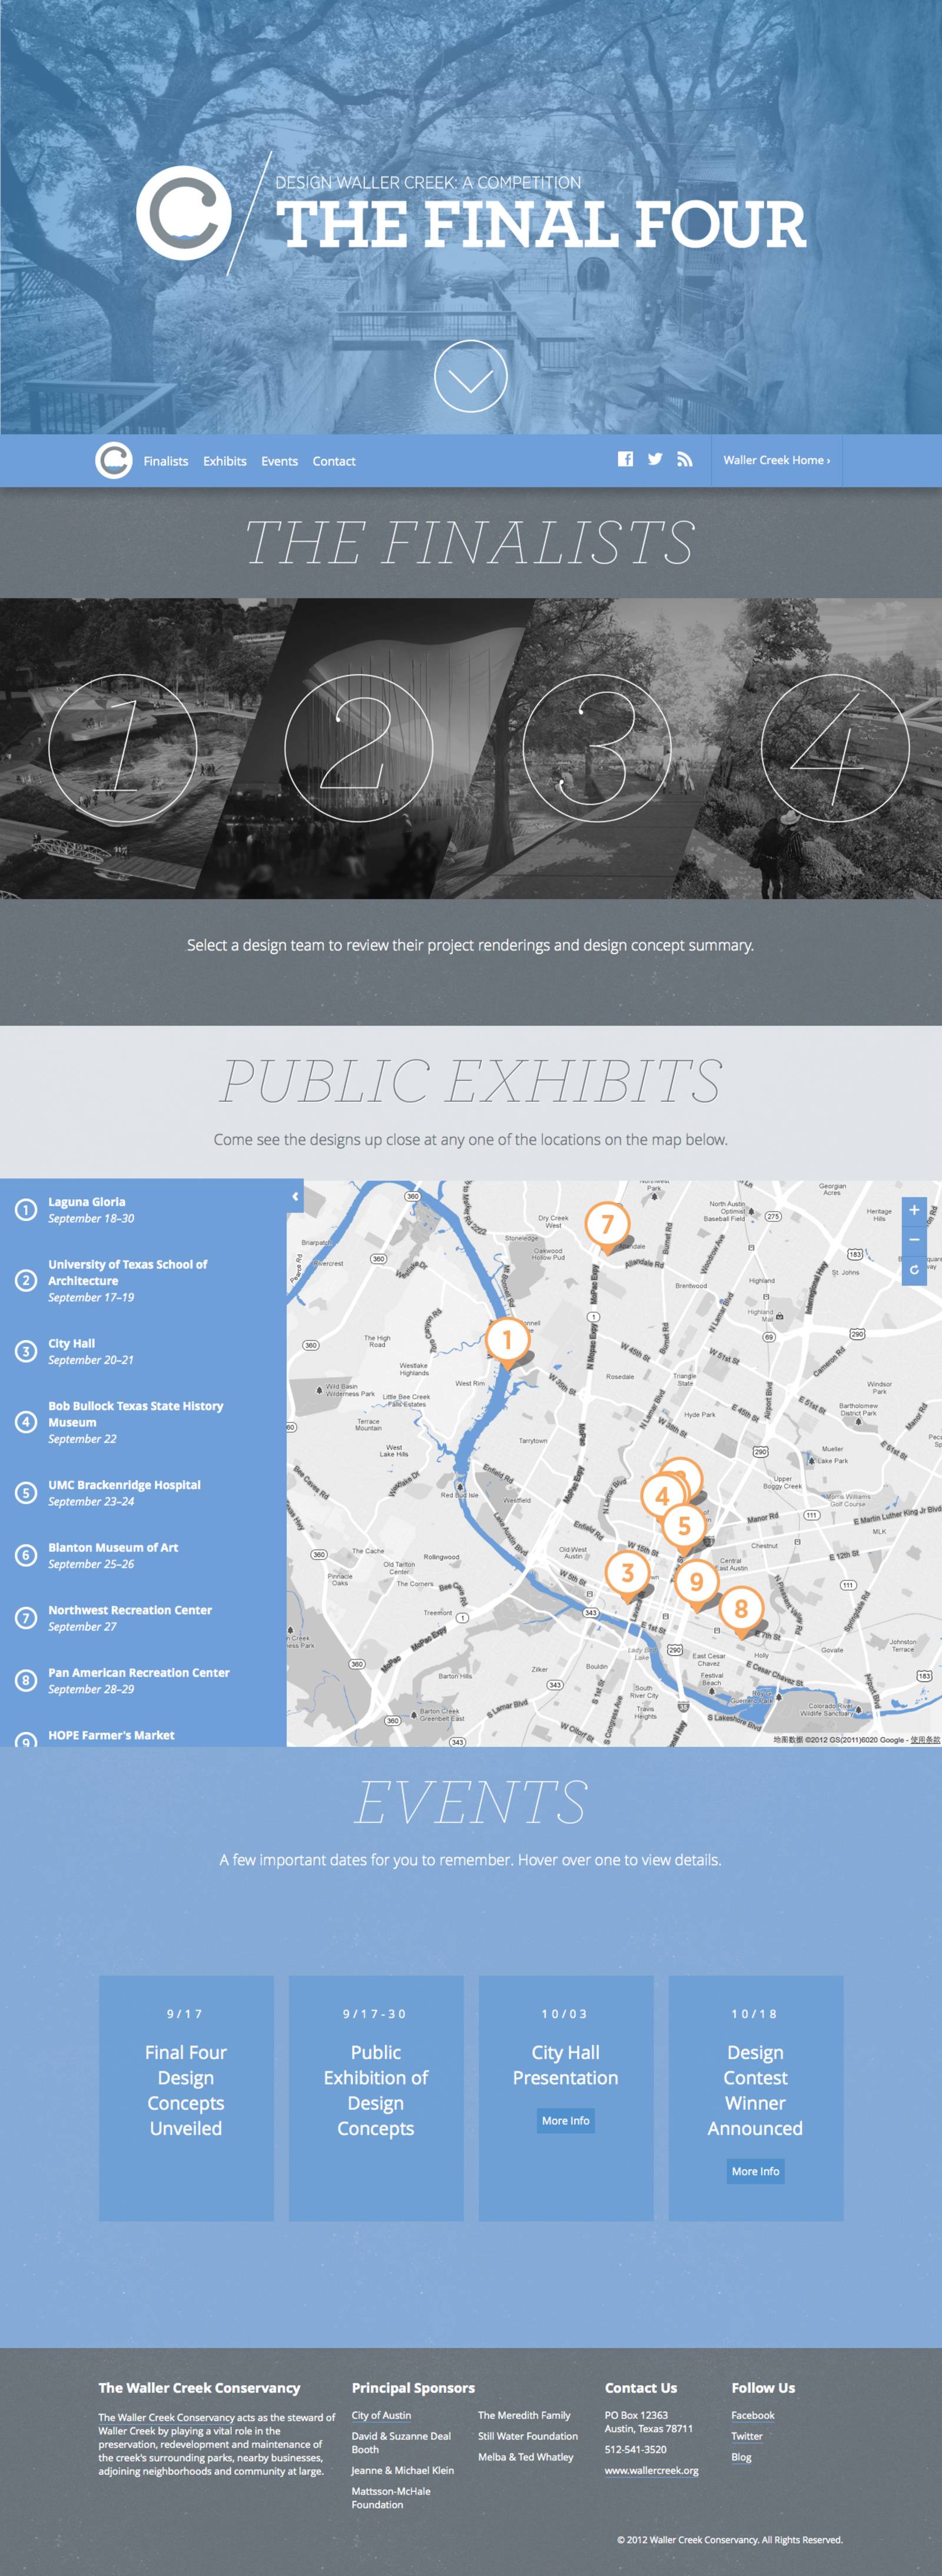
Task: Go to the Contact nav item
Action: pyautogui.click(x=334, y=461)
